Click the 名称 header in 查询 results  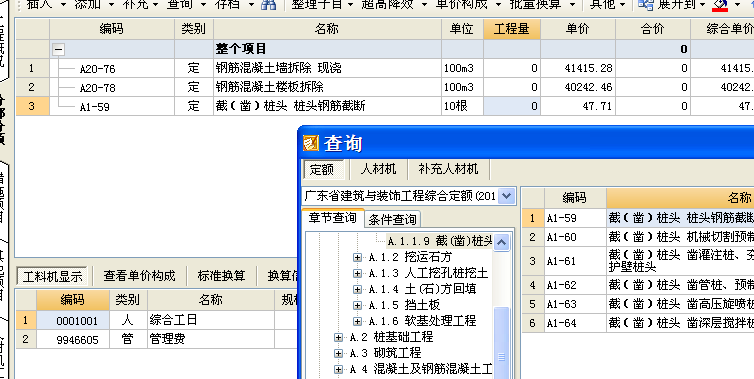click(680, 197)
